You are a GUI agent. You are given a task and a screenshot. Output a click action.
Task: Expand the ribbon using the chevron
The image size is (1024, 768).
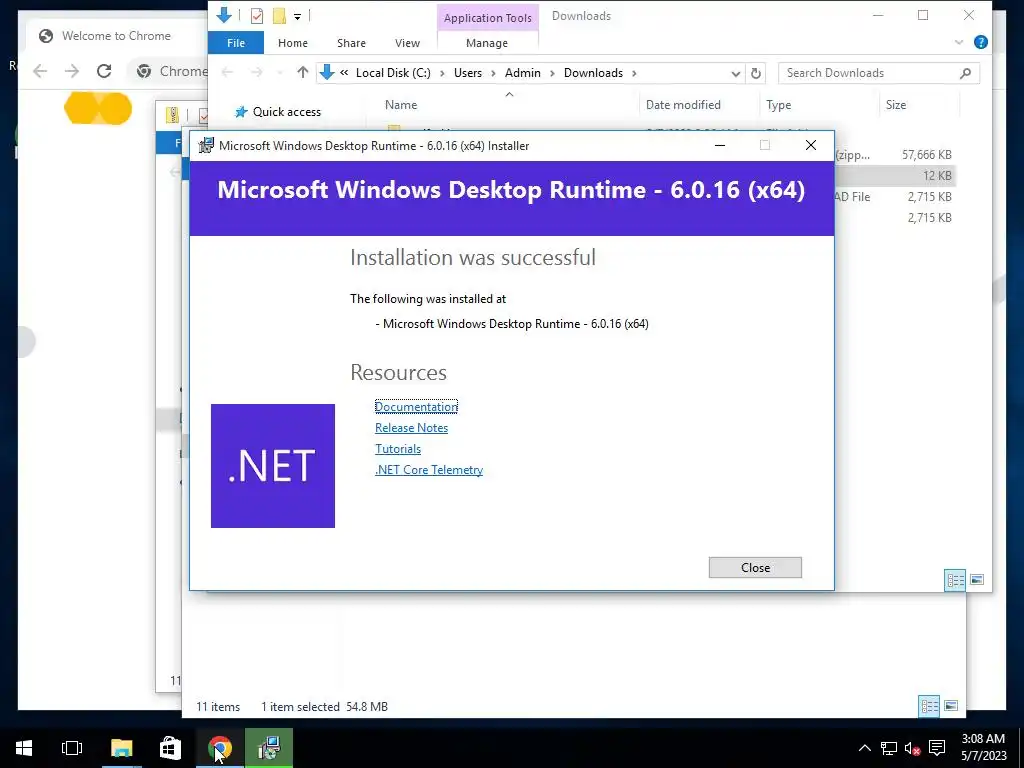[959, 42]
